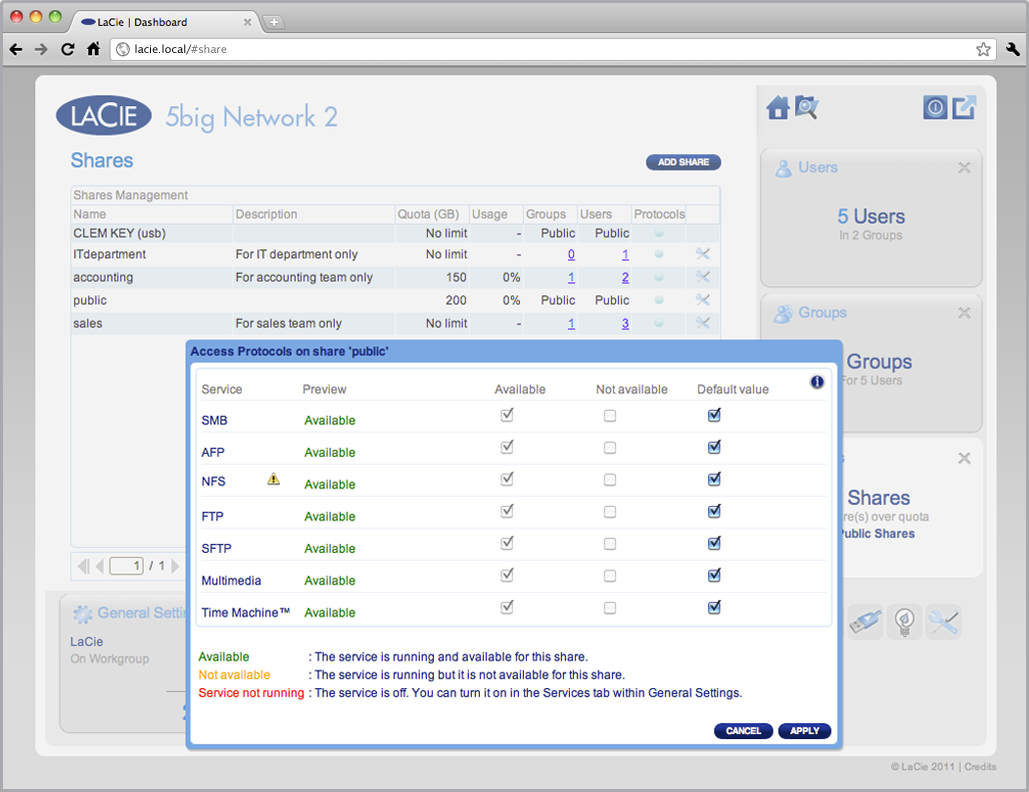The width and height of the screenshot is (1029, 792).
Task: Click the logout arrow icon
Action: 963,108
